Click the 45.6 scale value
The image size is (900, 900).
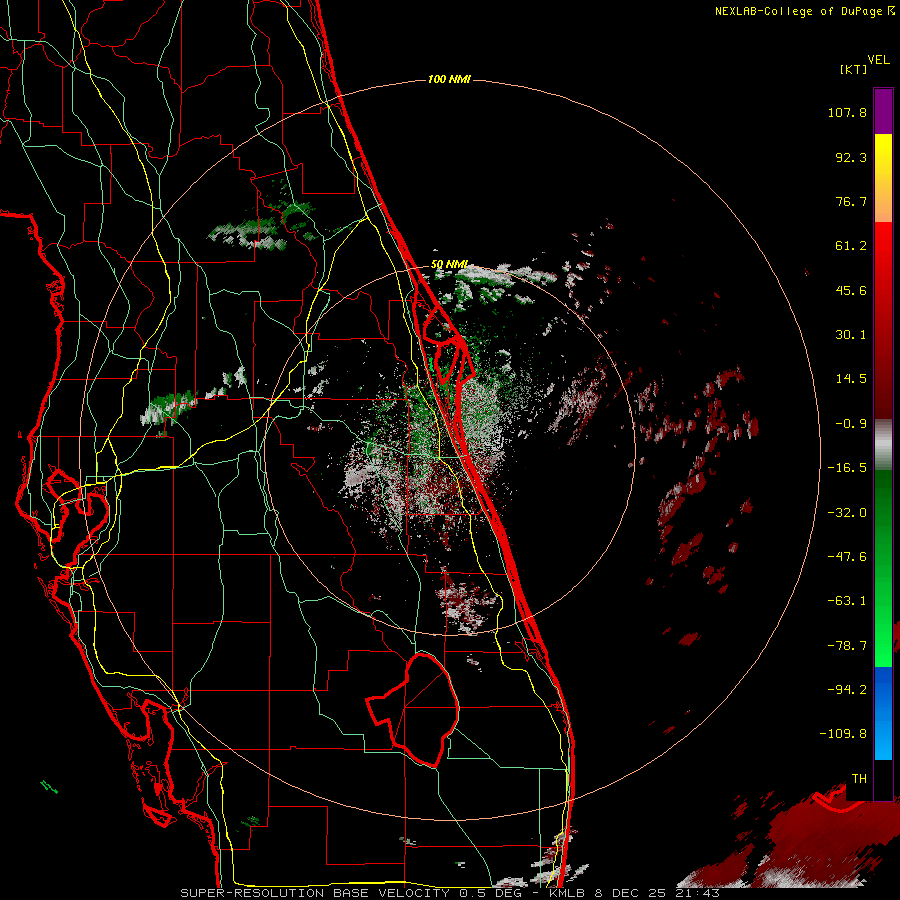tap(851, 290)
